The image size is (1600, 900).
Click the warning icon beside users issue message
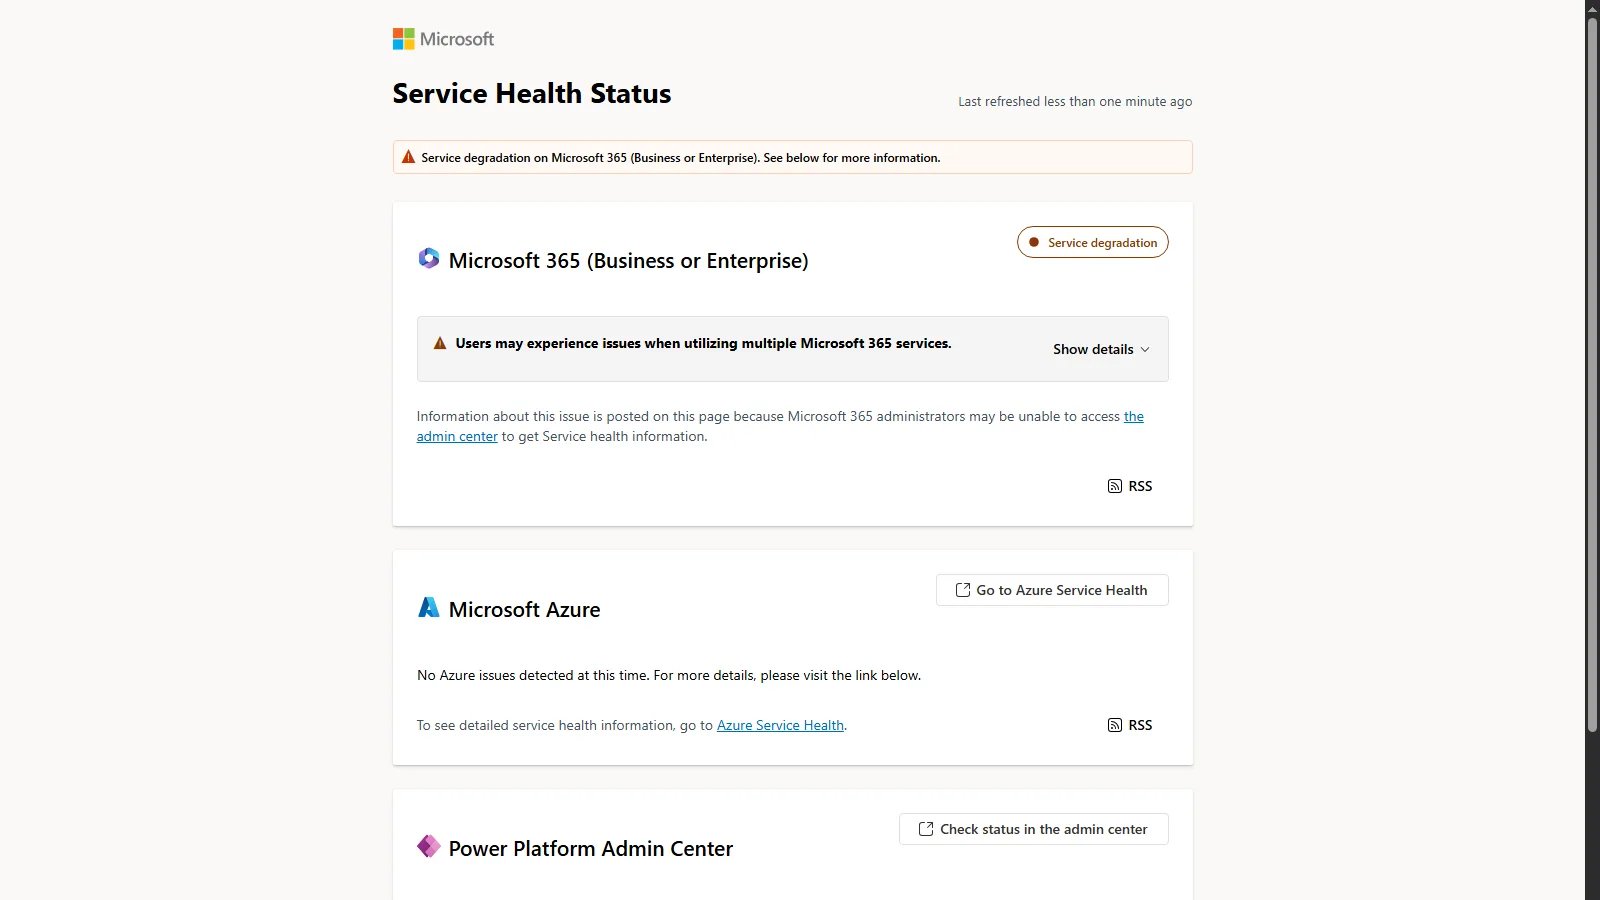[439, 343]
